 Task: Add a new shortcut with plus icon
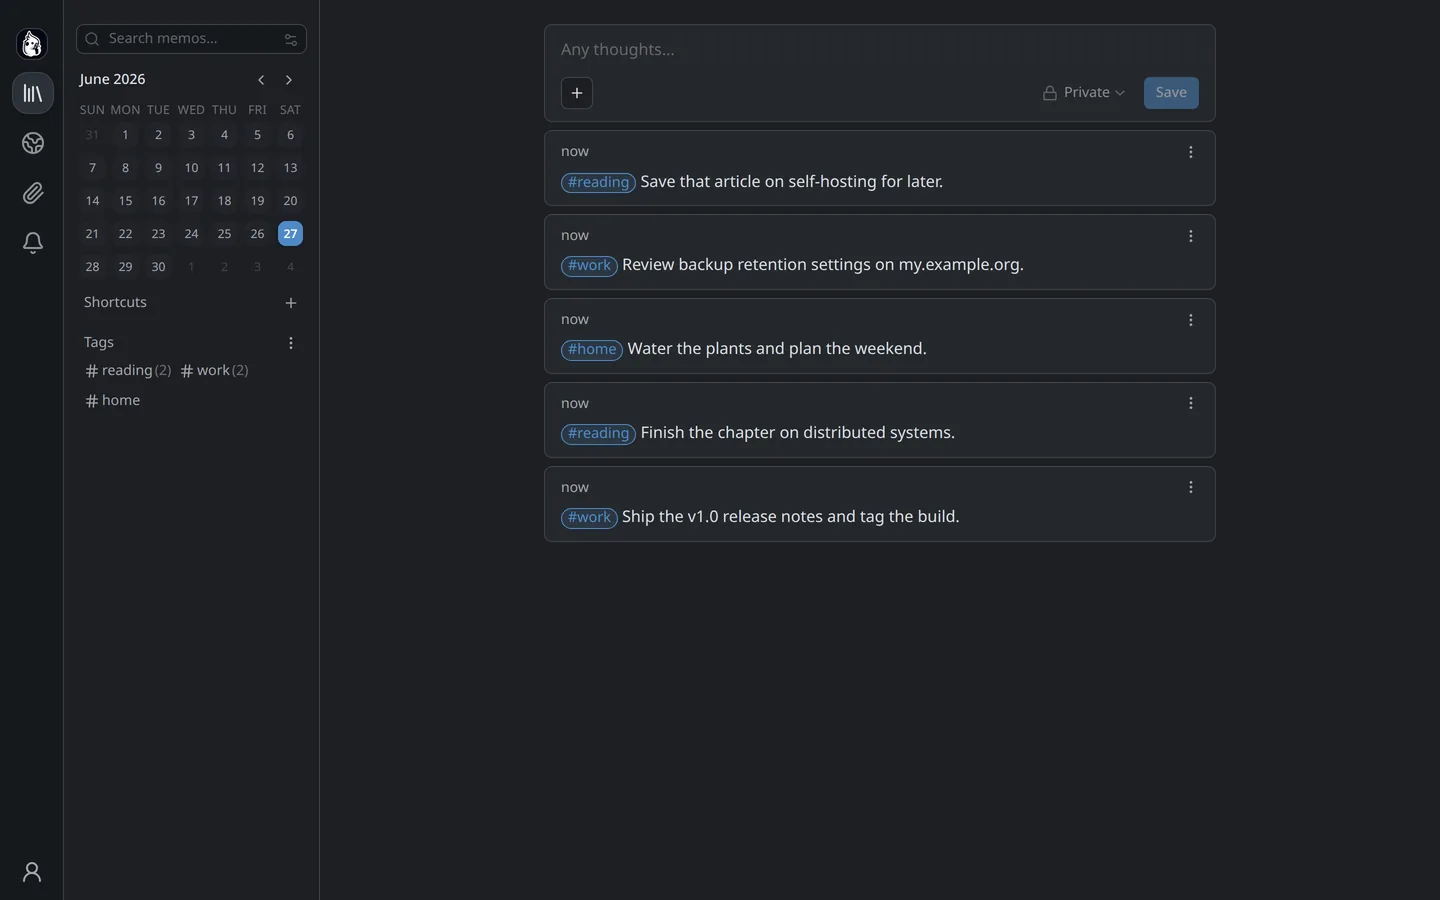[291, 303]
